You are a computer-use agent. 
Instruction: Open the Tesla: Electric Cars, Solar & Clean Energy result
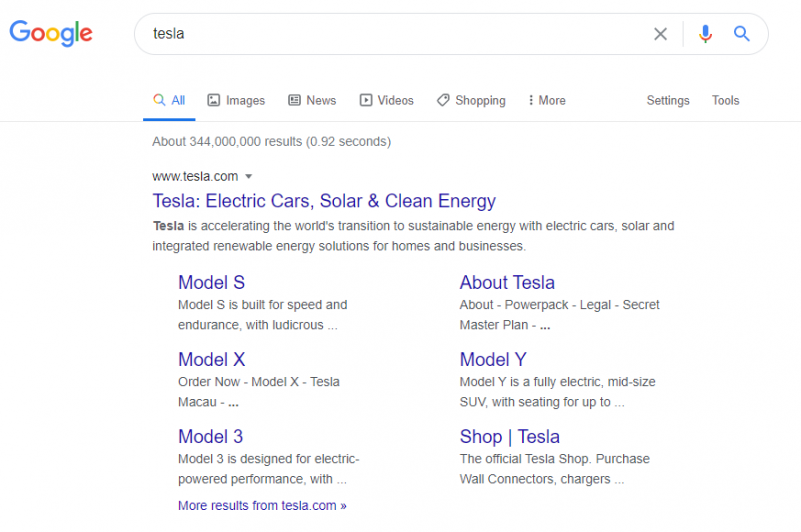coord(324,201)
